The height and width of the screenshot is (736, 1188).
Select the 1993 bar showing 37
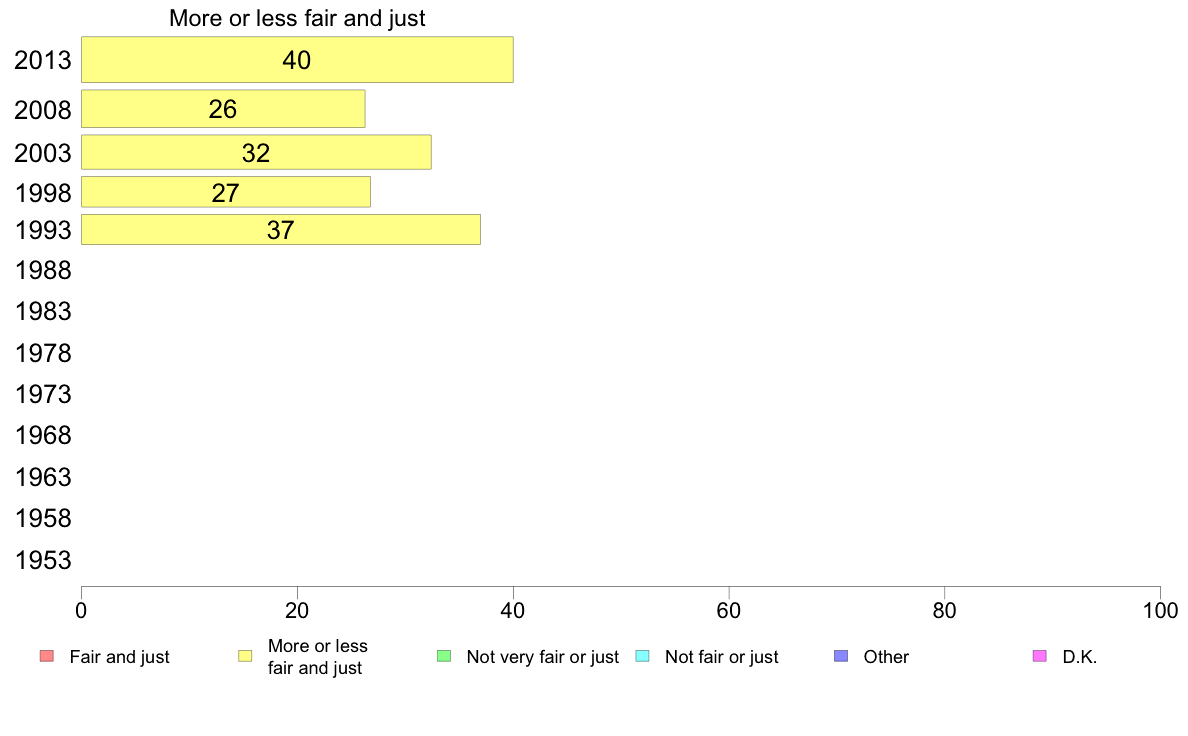click(280, 230)
